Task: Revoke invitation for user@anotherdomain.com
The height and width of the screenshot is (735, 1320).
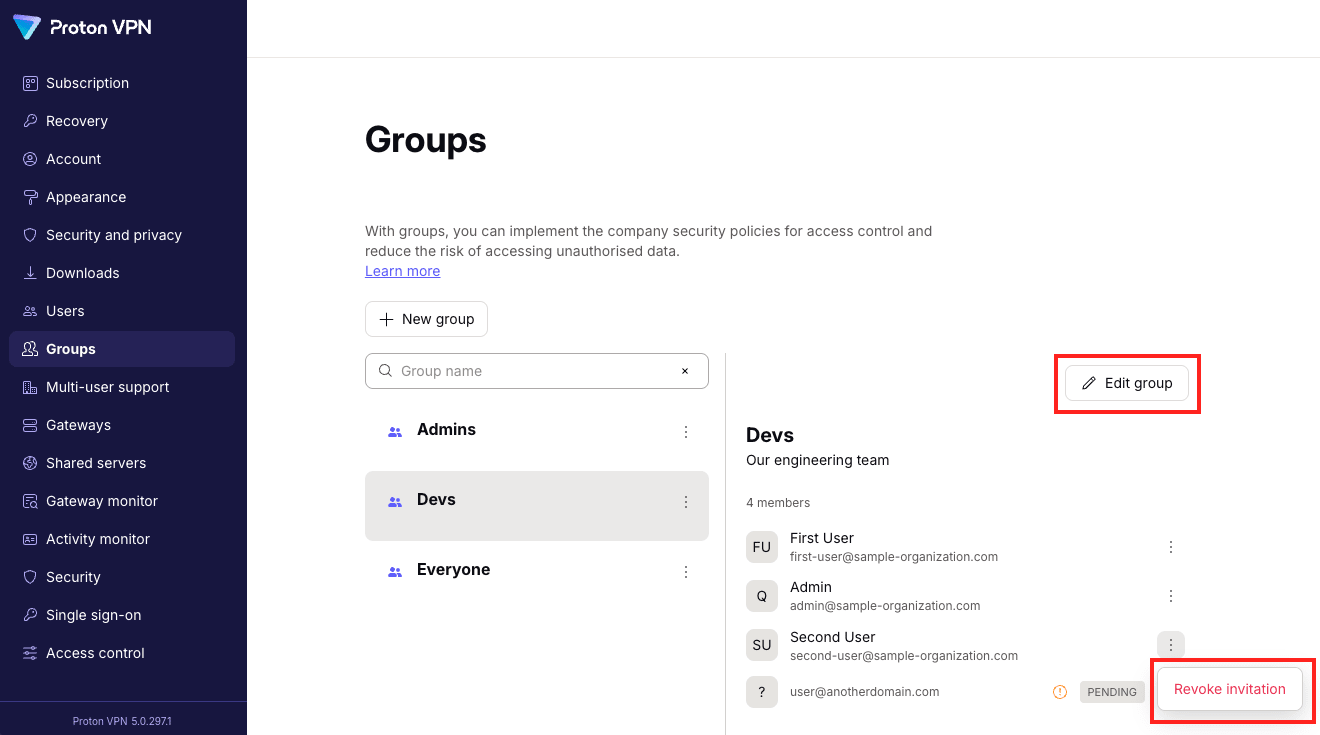Action: (1229, 689)
